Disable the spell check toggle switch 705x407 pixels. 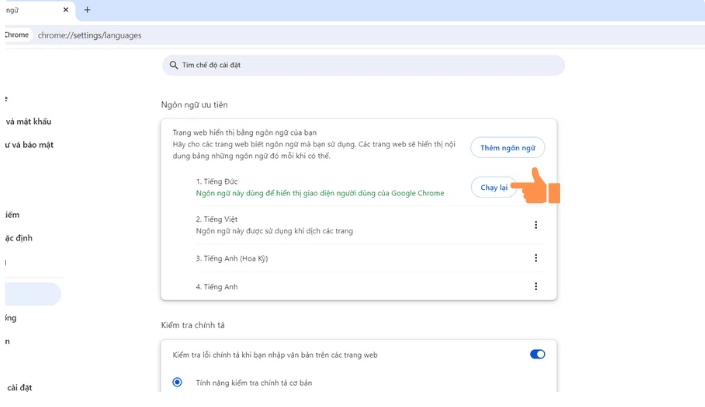[537, 354]
